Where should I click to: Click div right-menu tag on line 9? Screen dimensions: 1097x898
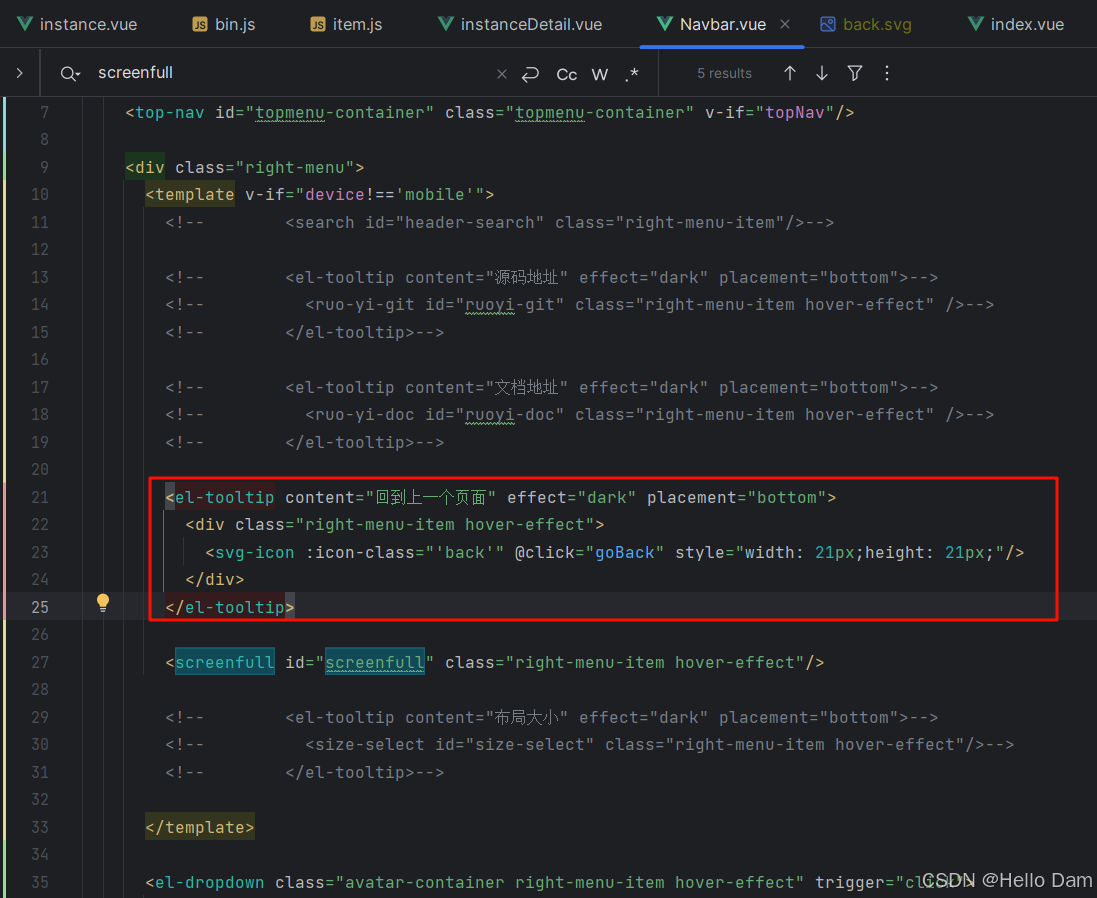click(146, 168)
